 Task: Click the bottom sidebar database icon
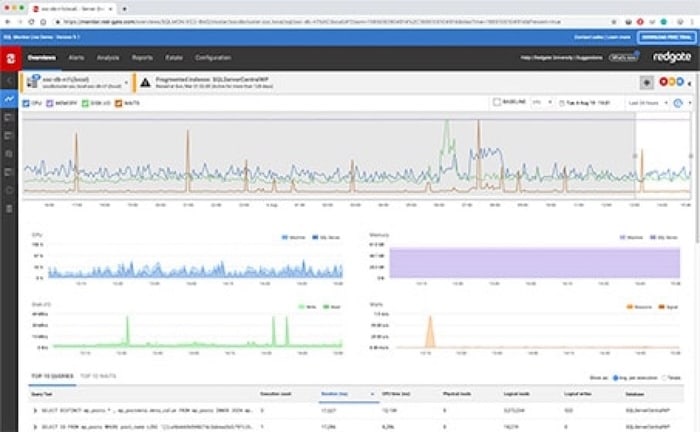pos(9,208)
